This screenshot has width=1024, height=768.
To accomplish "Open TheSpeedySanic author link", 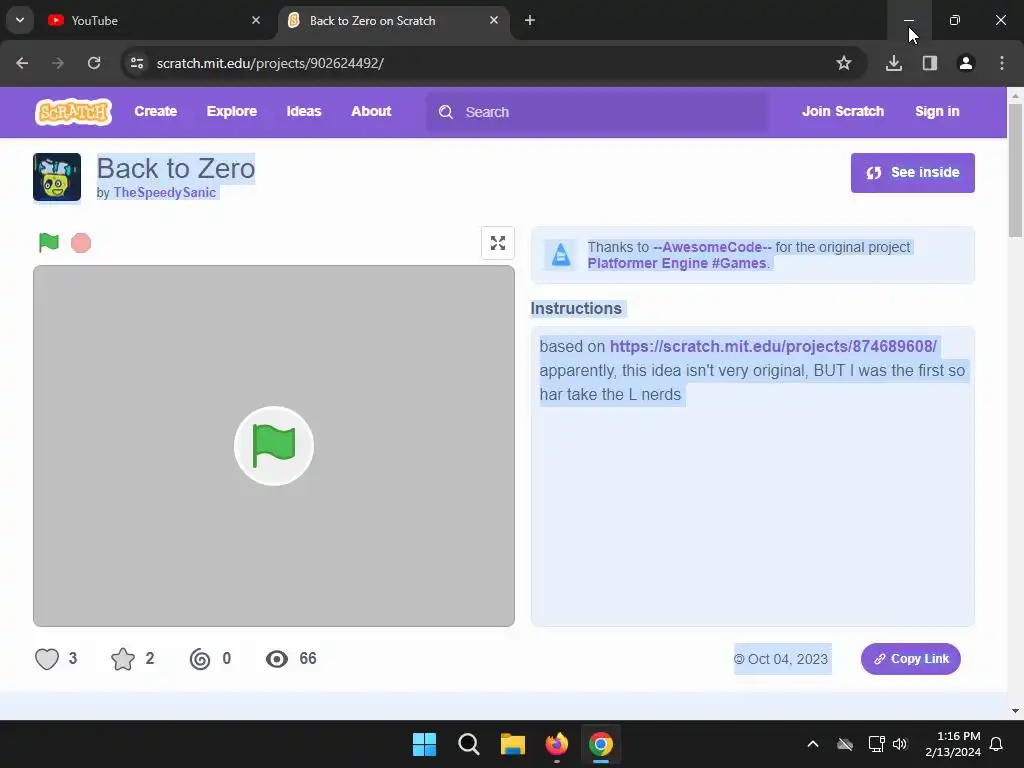I will (165, 193).
